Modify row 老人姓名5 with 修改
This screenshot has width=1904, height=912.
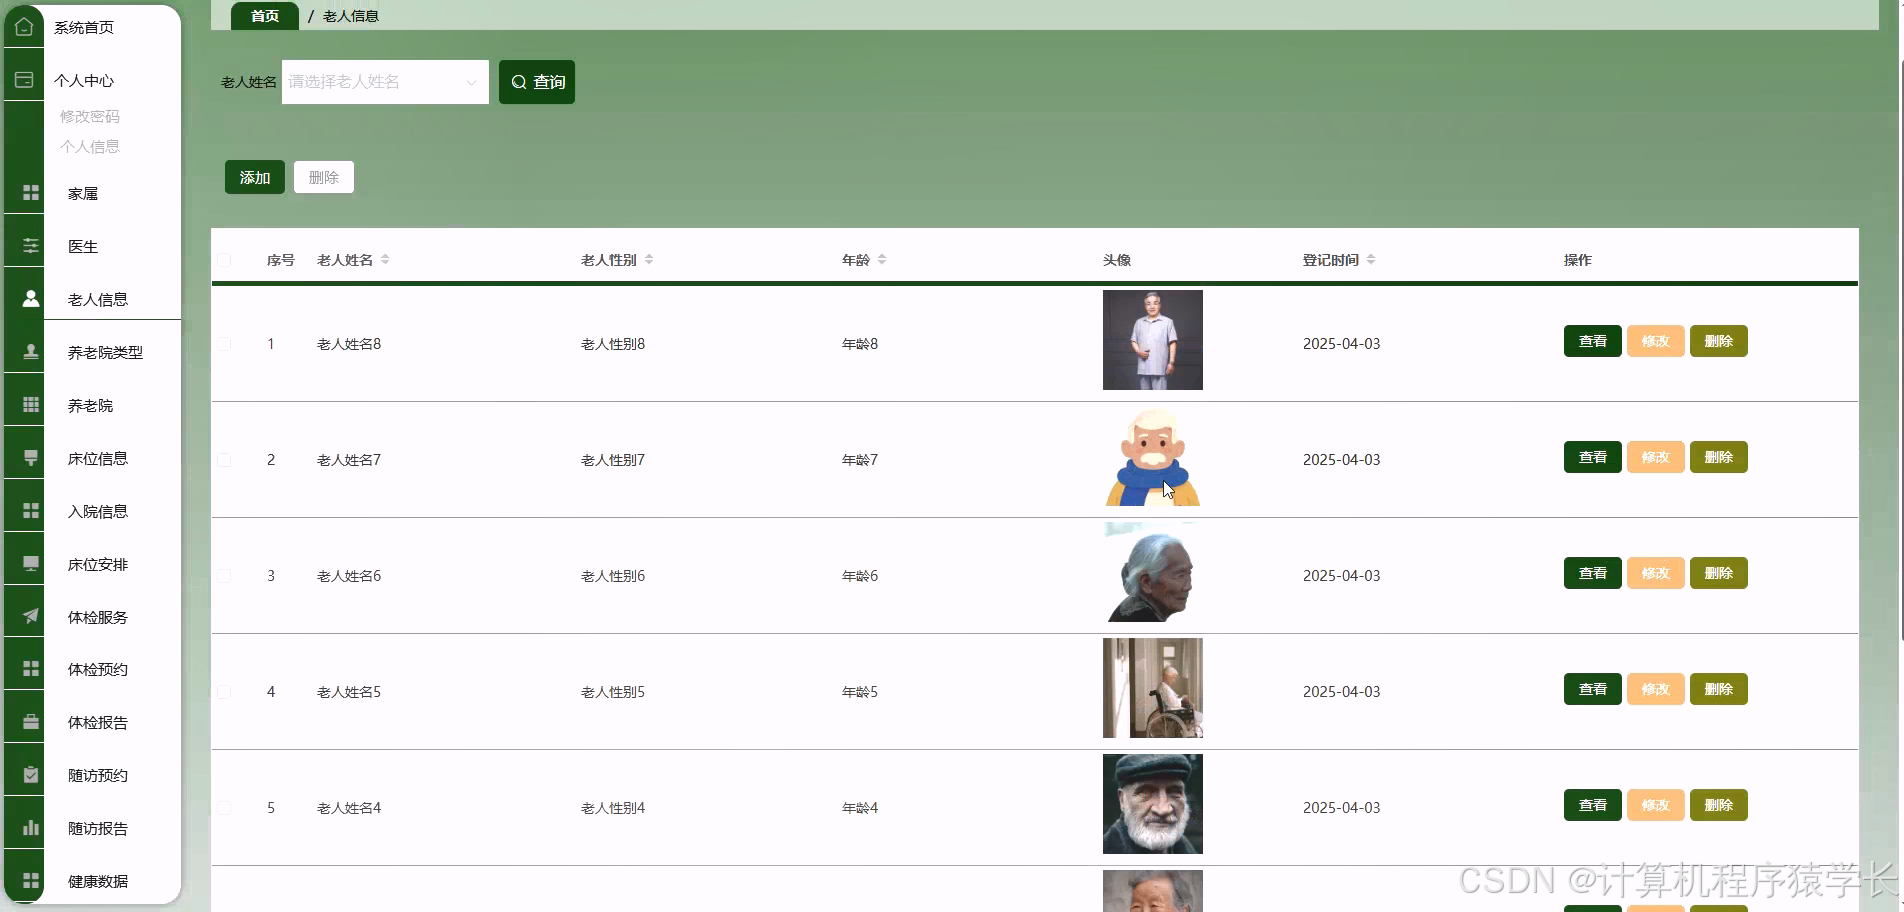pos(1656,689)
